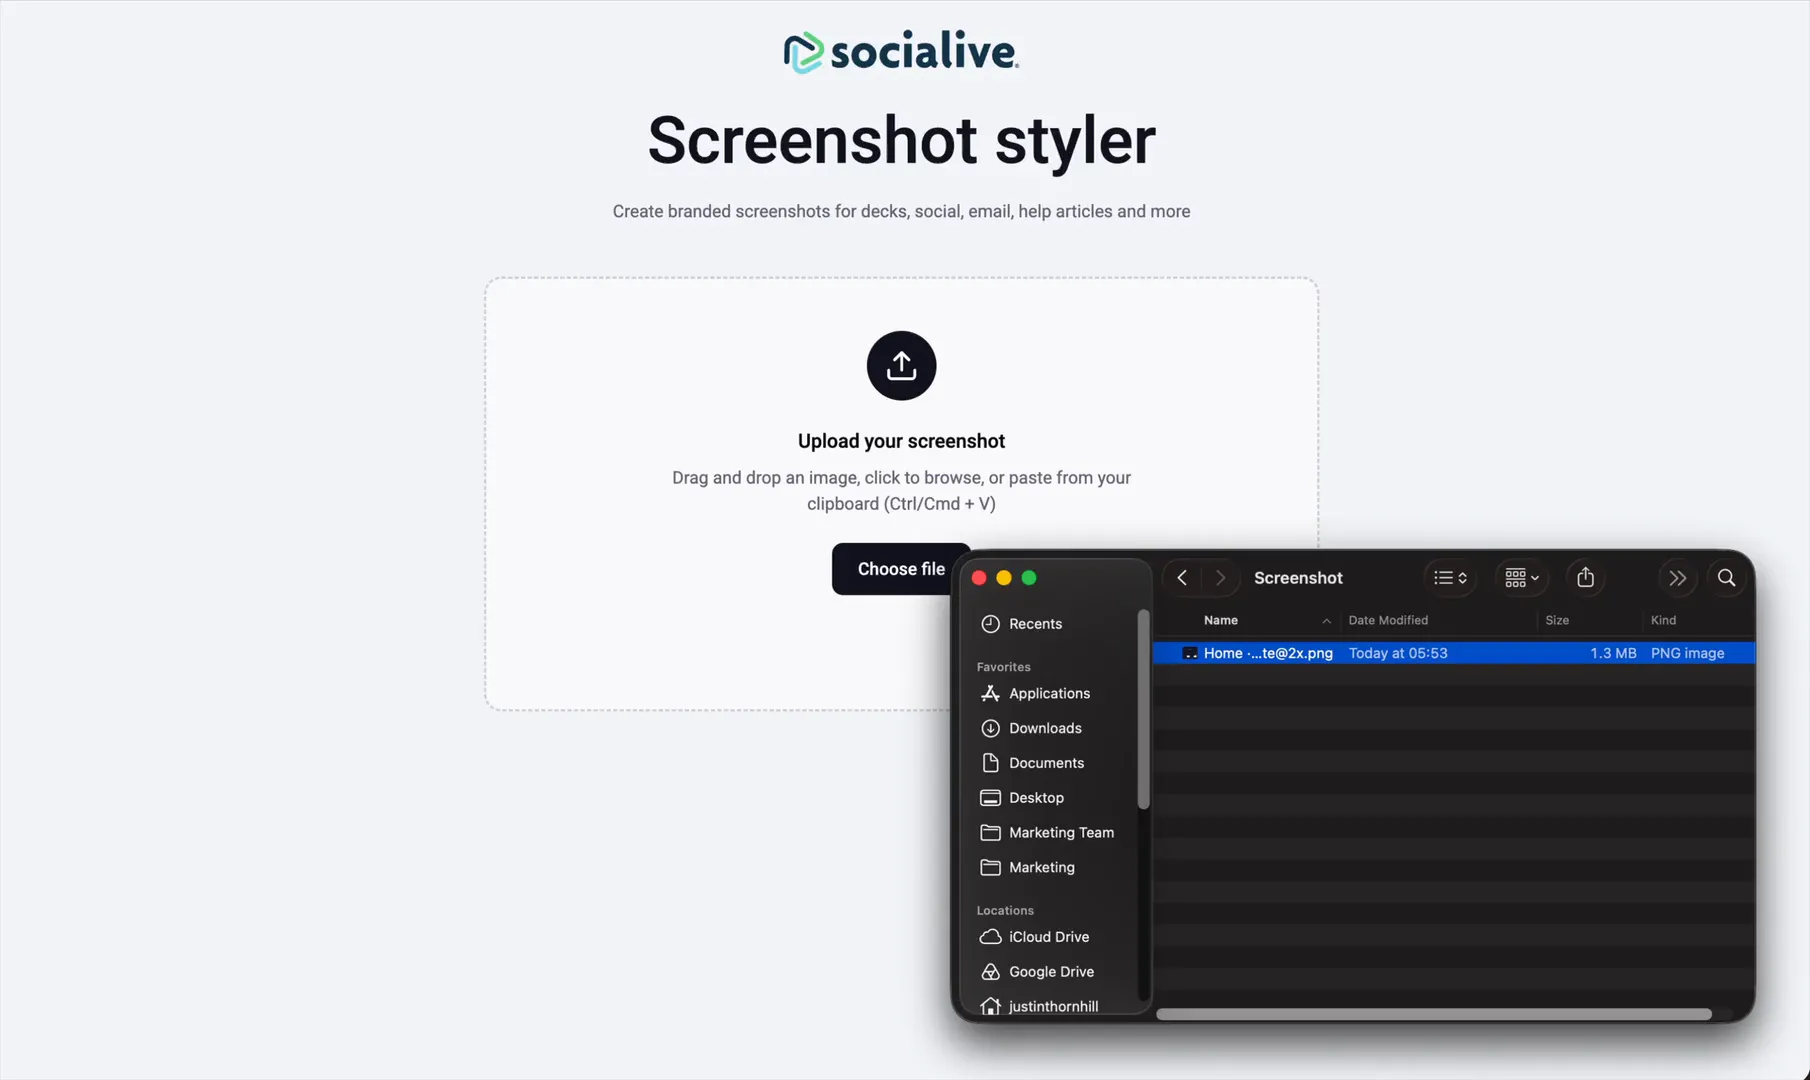The height and width of the screenshot is (1080, 1810).
Task: Close the Finder window red button
Action: [x=979, y=578]
